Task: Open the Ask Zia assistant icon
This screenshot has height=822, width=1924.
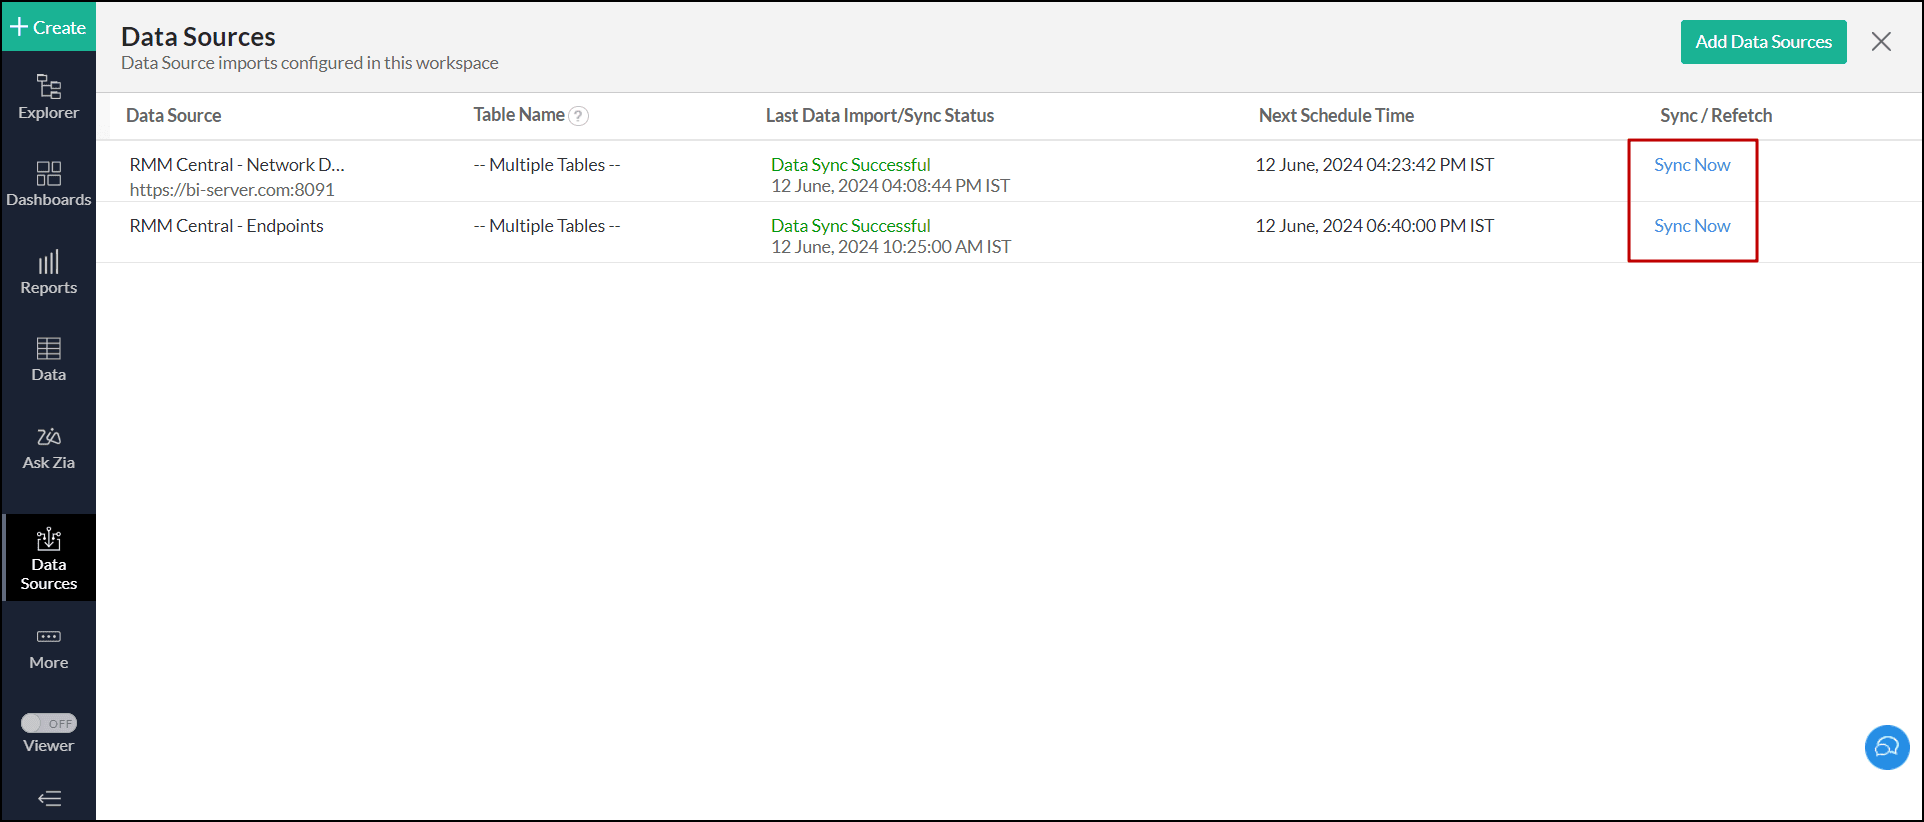Action: [x=48, y=448]
